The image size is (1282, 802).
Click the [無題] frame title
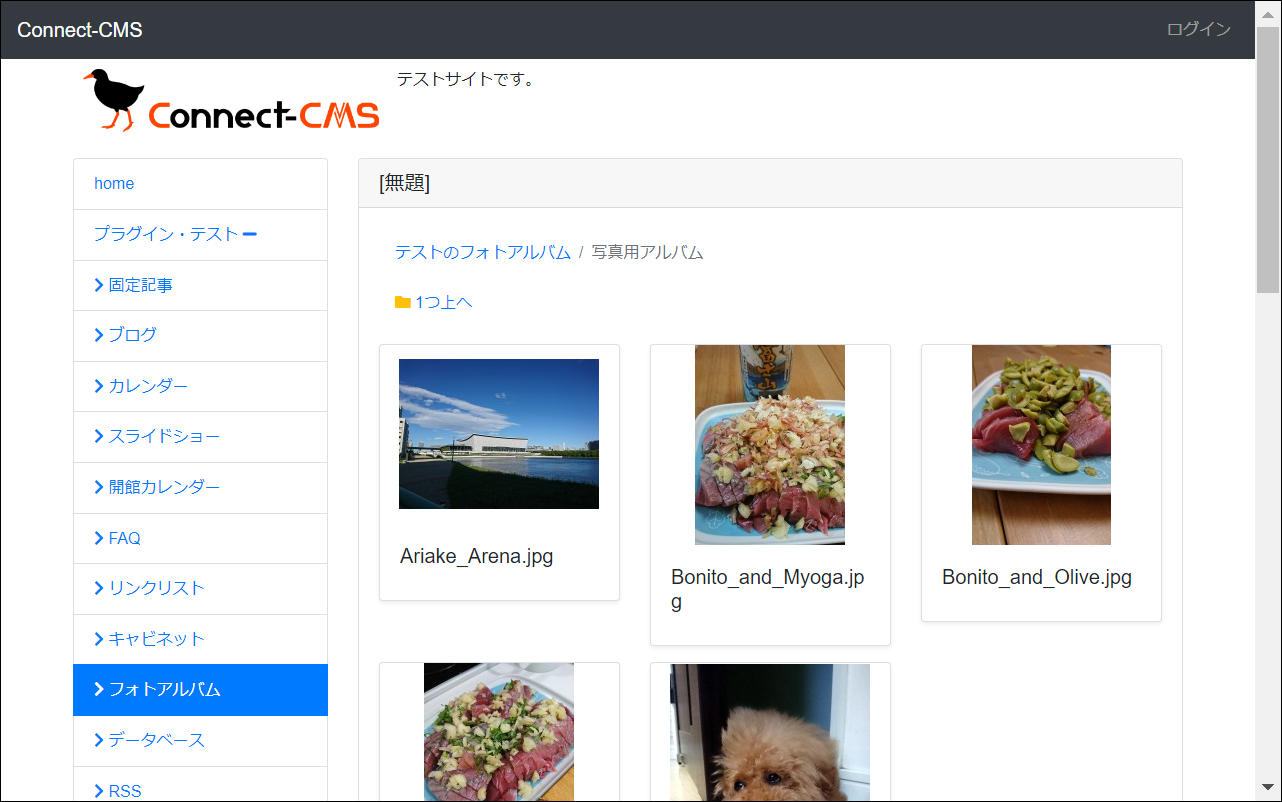(405, 183)
